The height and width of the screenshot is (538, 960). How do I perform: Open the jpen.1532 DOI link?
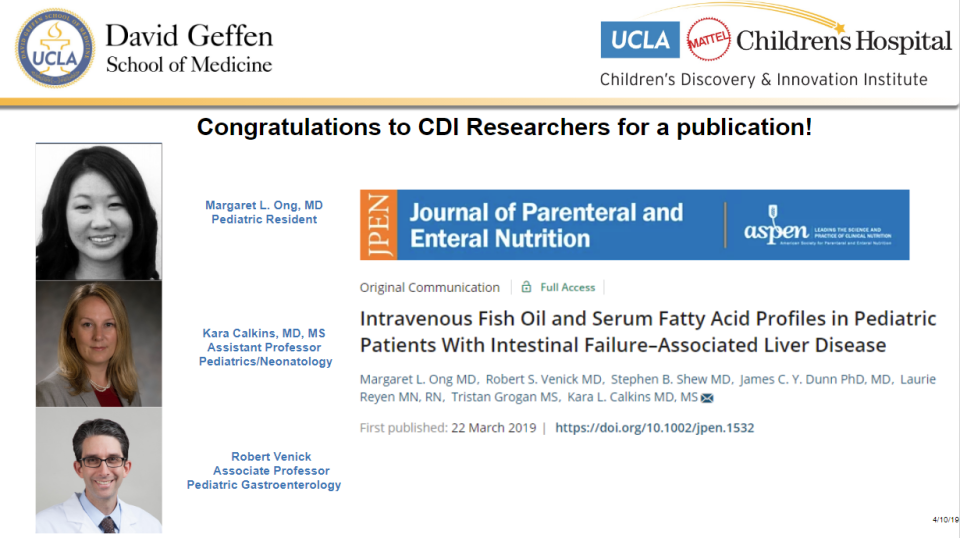654,428
